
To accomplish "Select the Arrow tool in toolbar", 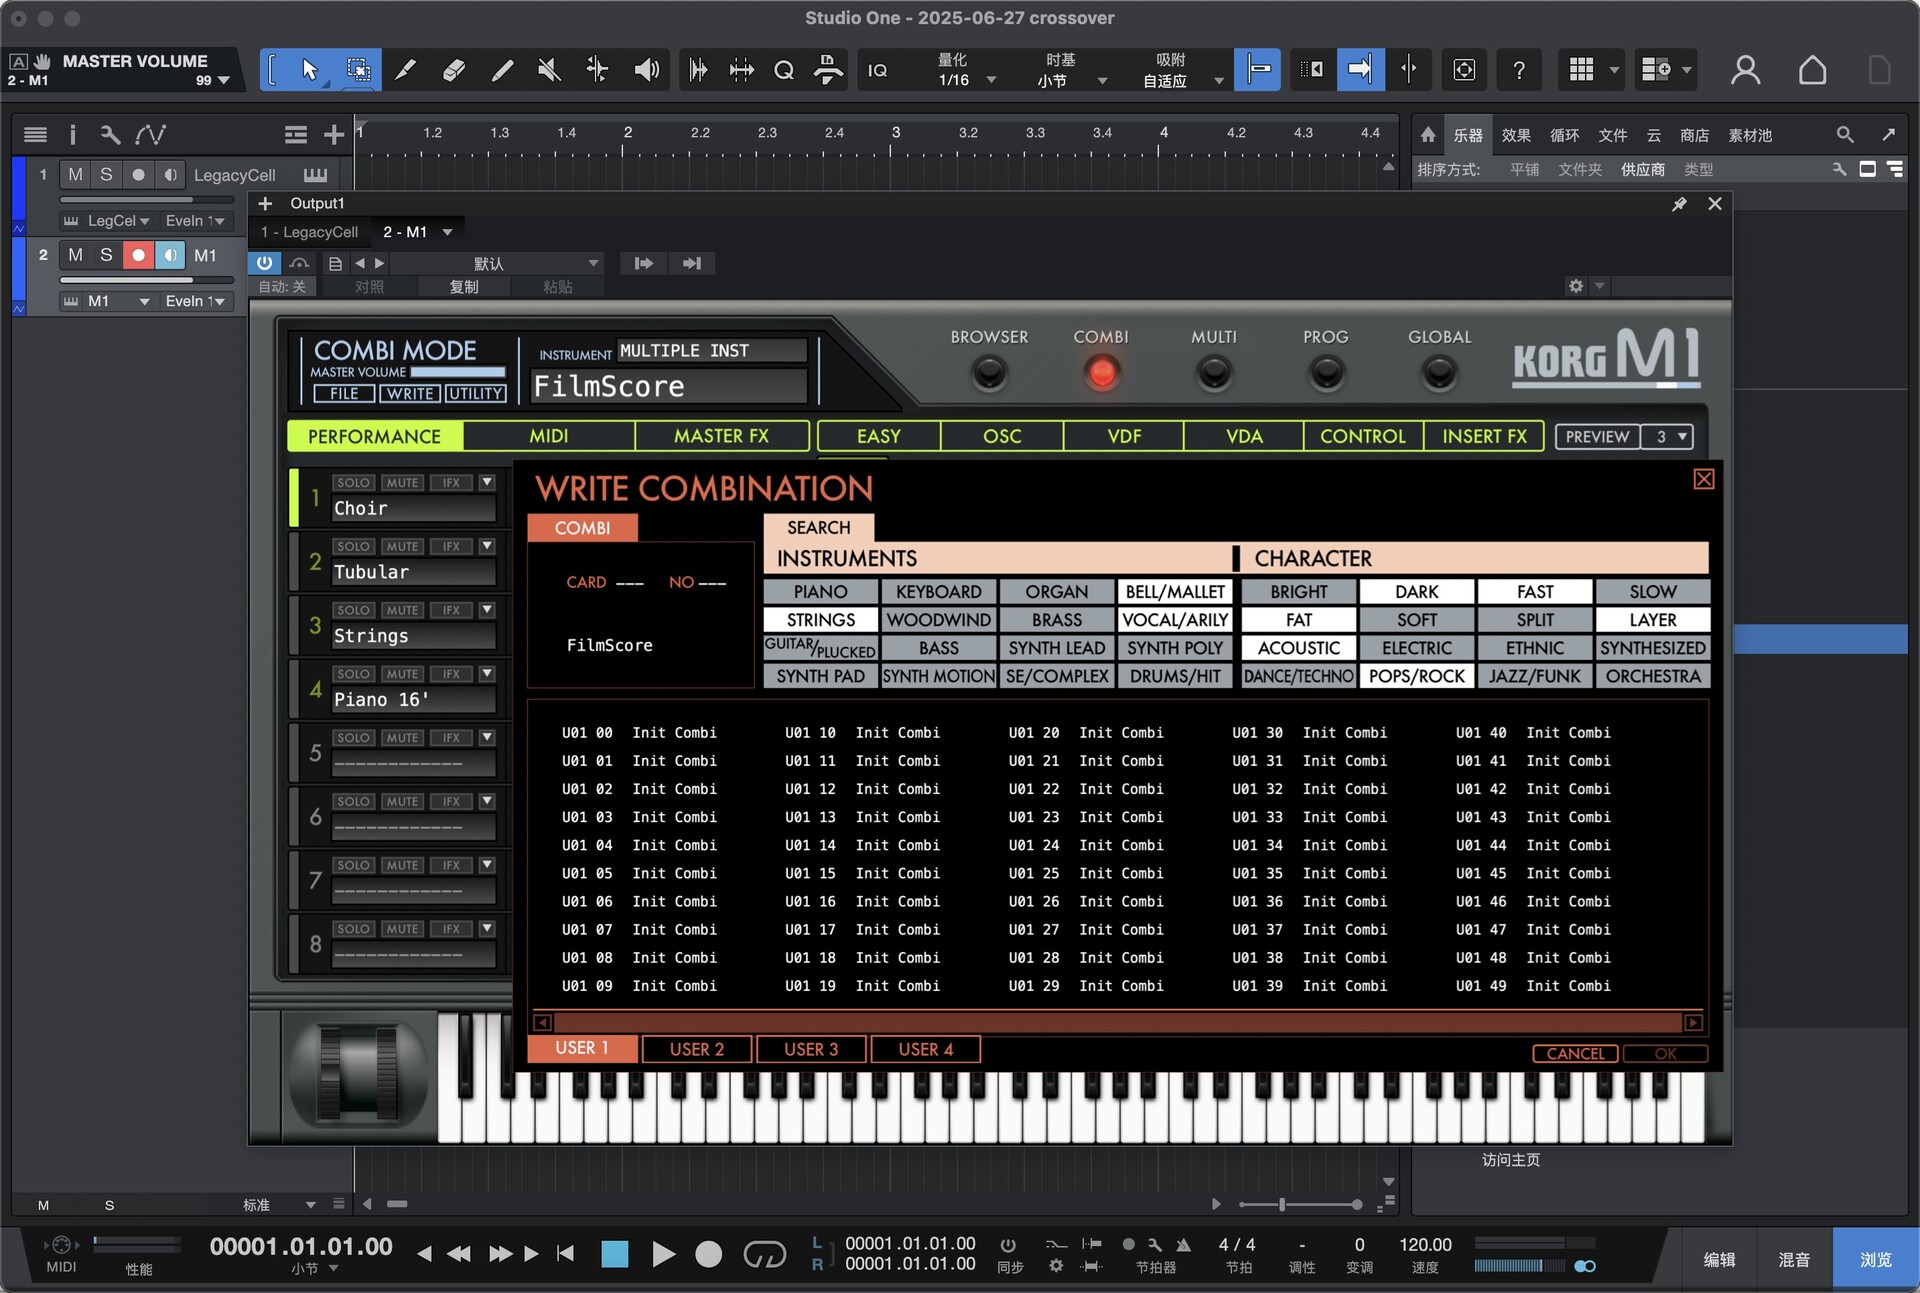I will point(309,69).
